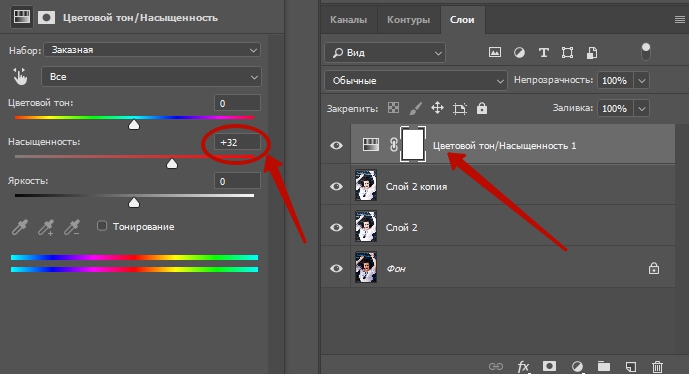Open the Все color range dropdown

tap(152, 76)
